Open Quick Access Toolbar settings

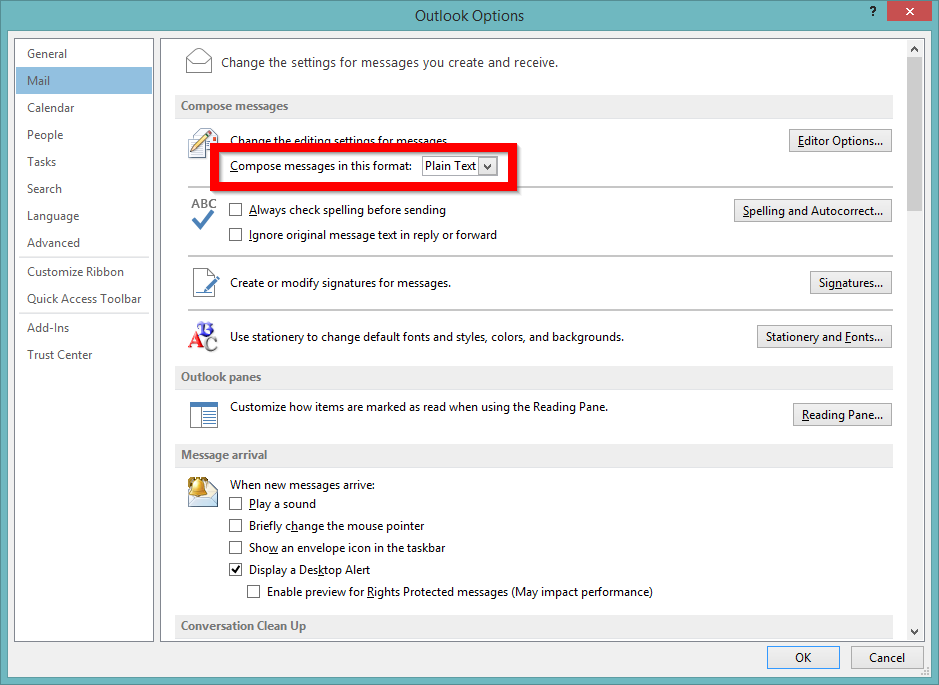84,299
